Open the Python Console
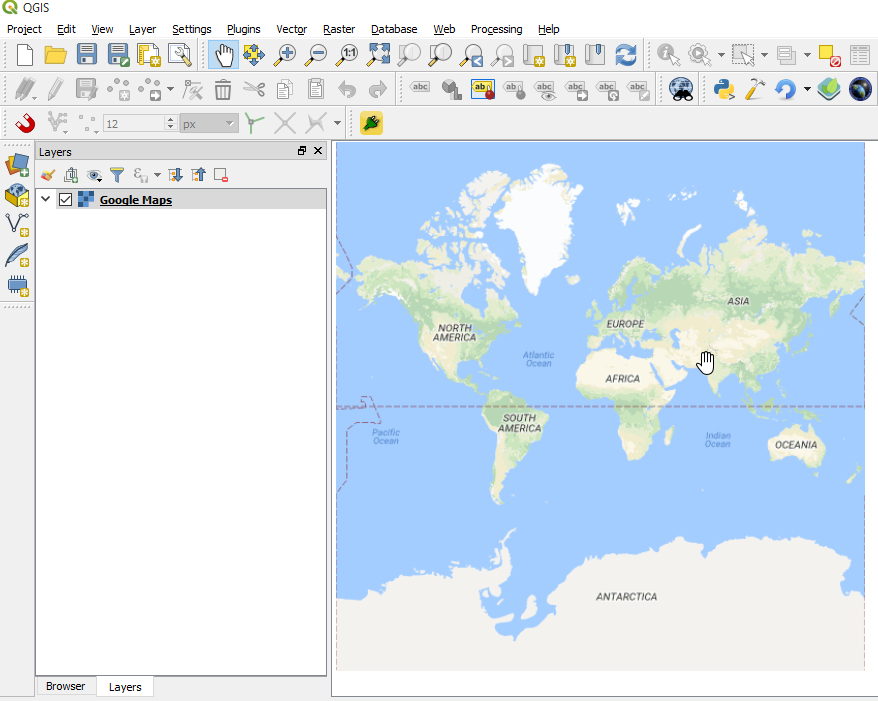The image size is (878, 701). click(x=723, y=89)
